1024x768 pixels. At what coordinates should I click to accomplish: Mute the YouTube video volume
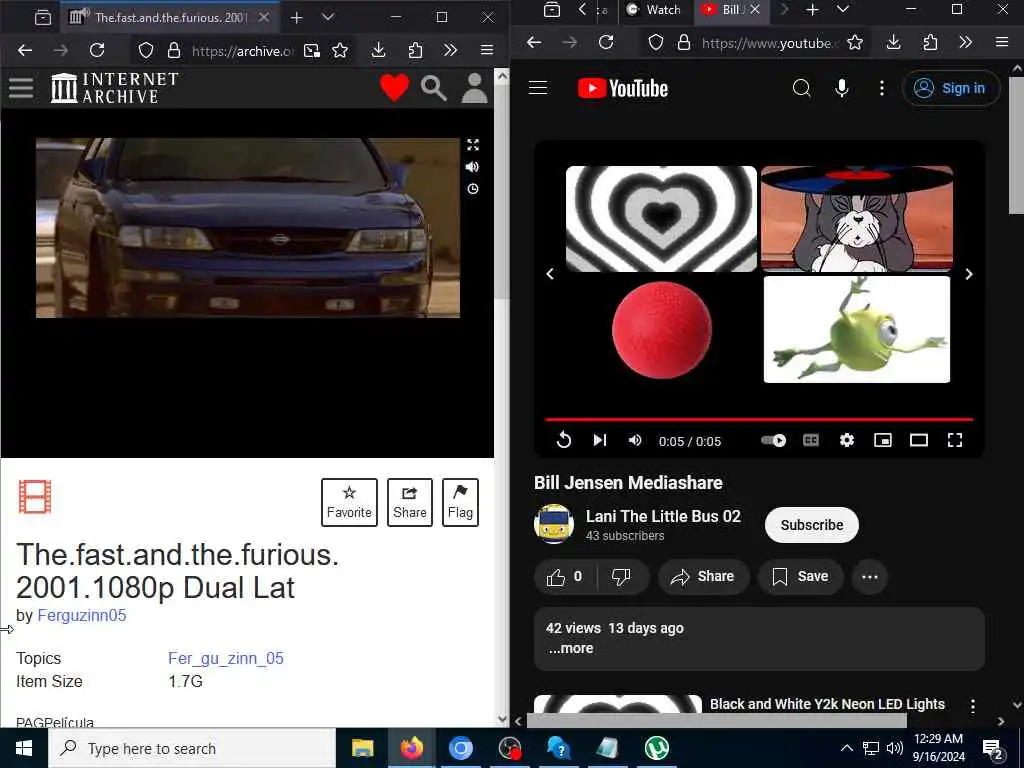point(635,440)
